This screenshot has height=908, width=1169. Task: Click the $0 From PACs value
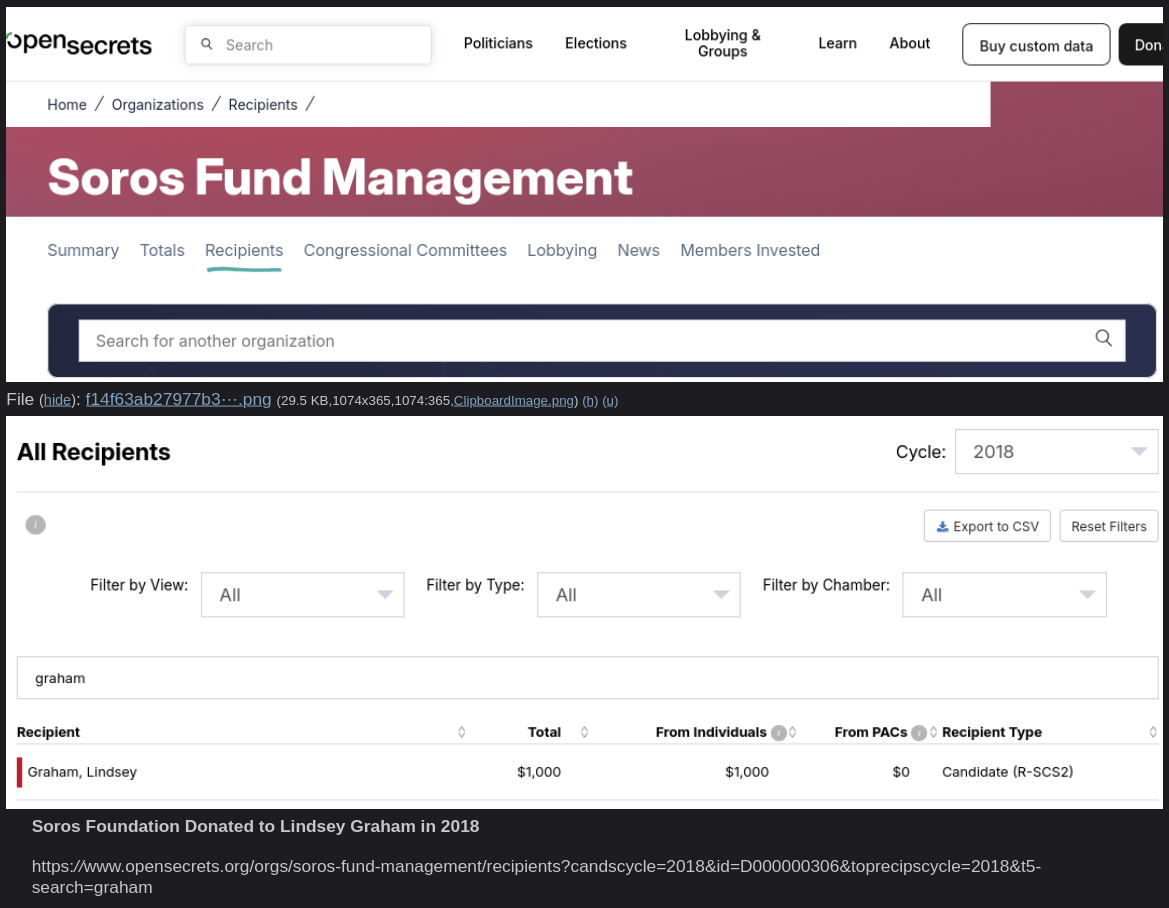901,772
